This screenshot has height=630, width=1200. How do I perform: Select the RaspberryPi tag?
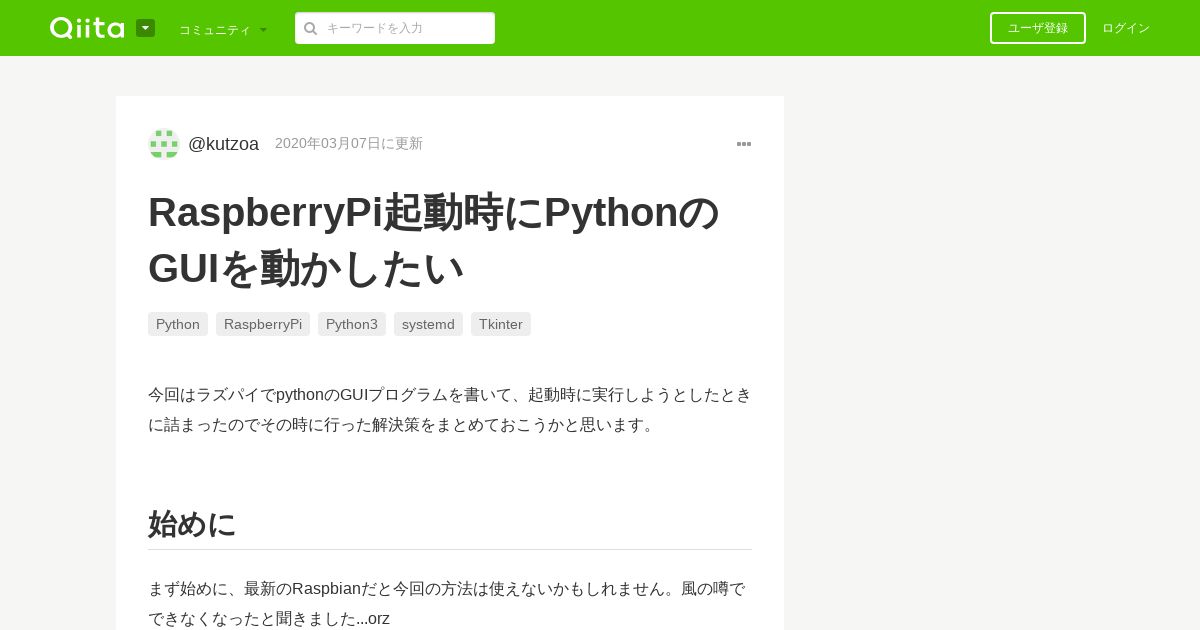point(263,324)
